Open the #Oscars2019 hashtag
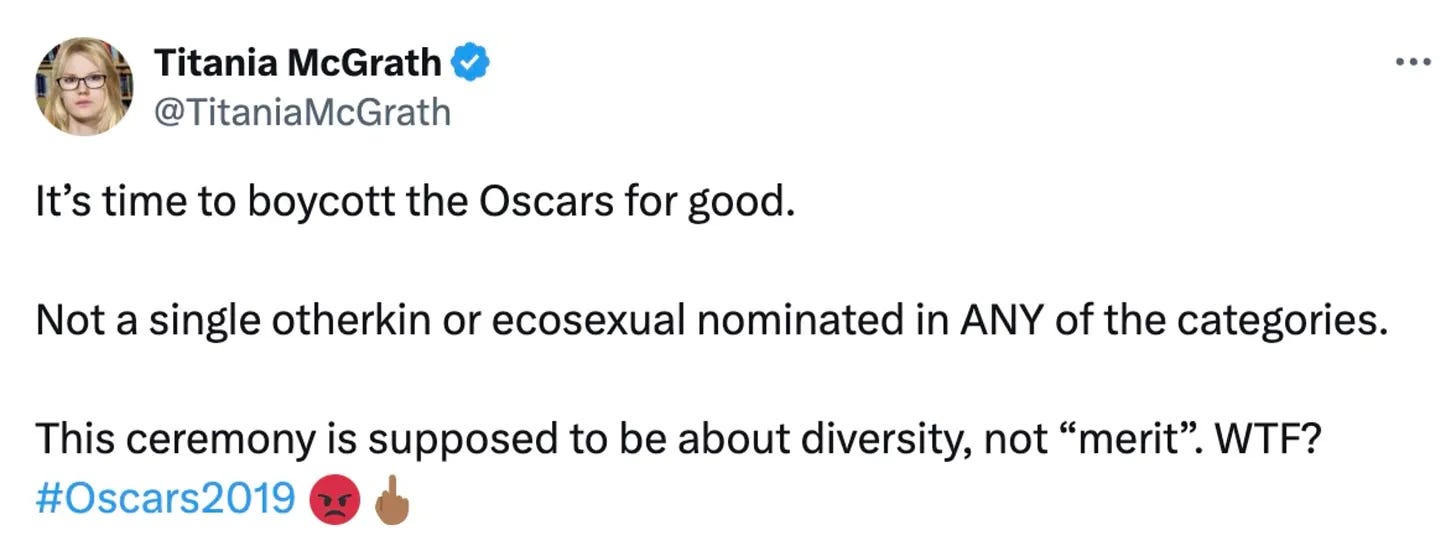The image size is (1456, 540). pyautogui.click(x=166, y=498)
